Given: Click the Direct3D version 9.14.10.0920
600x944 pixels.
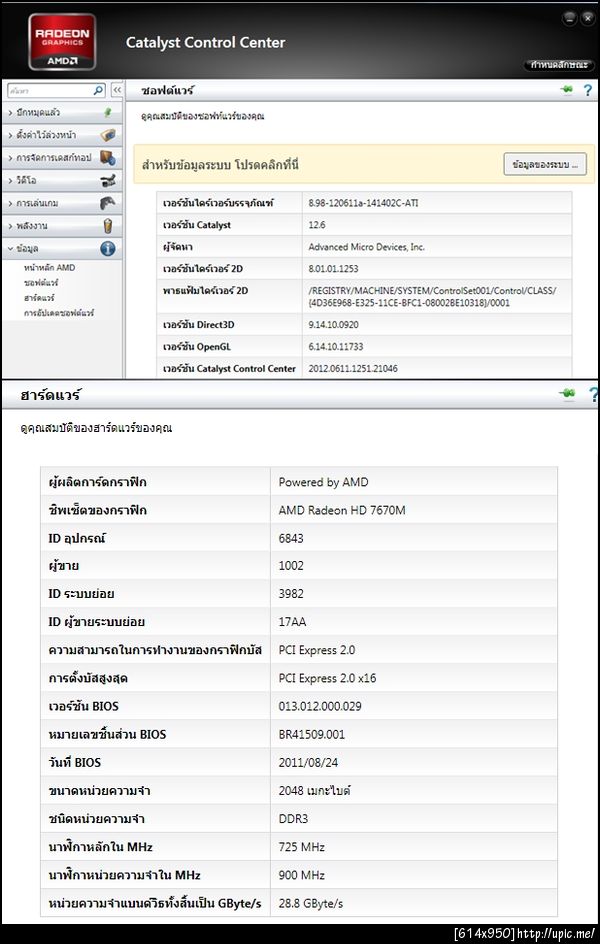Looking at the screenshot, I should tap(335, 324).
